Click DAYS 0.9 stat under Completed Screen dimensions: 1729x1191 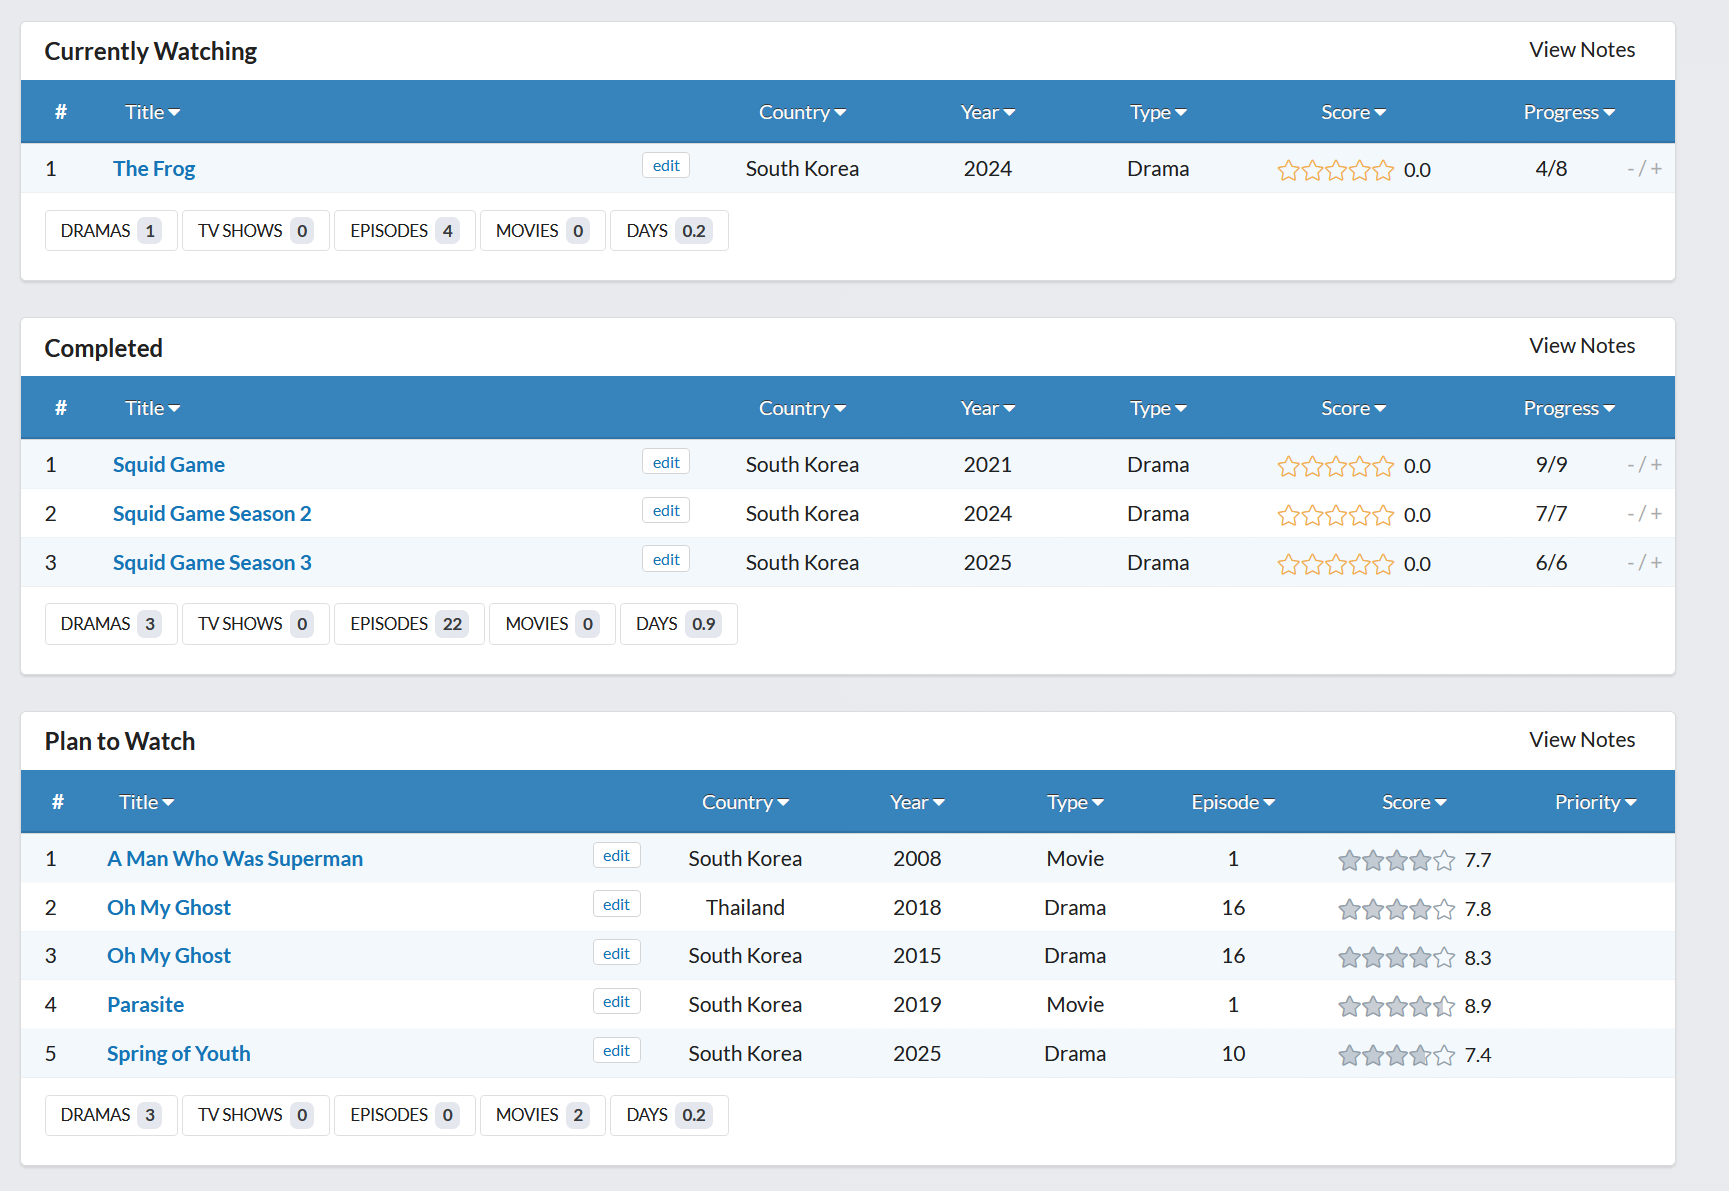(679, 624)
